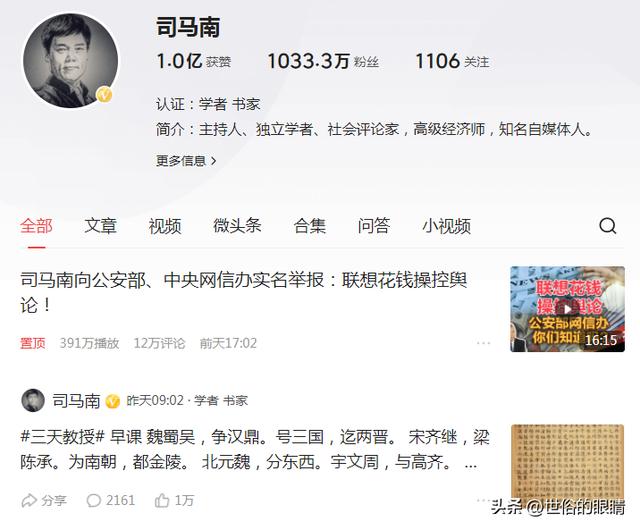Play the pinned video via play icon

[567, 309]
